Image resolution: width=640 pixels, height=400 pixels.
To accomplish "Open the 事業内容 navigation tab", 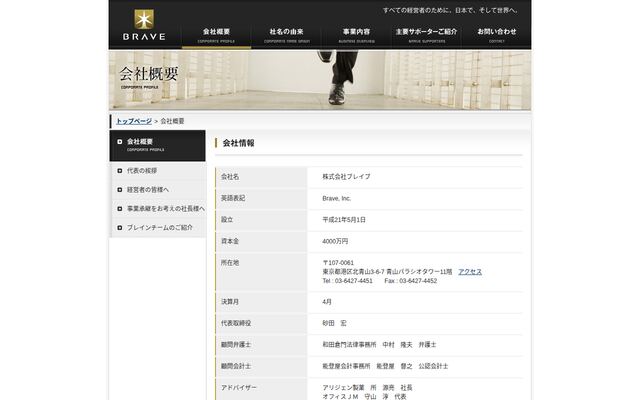I will coord(356,35).
